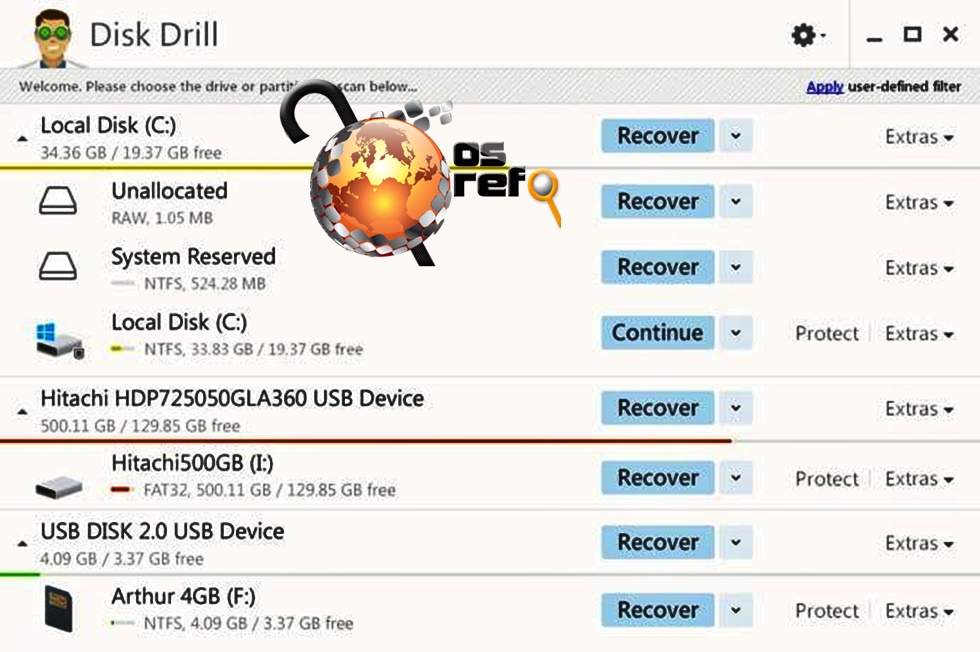The width and height of the screenshot is (980, 652).
Task: Click Protect for Local Disk (C:) partition
Action: click(x=827, y=333)
